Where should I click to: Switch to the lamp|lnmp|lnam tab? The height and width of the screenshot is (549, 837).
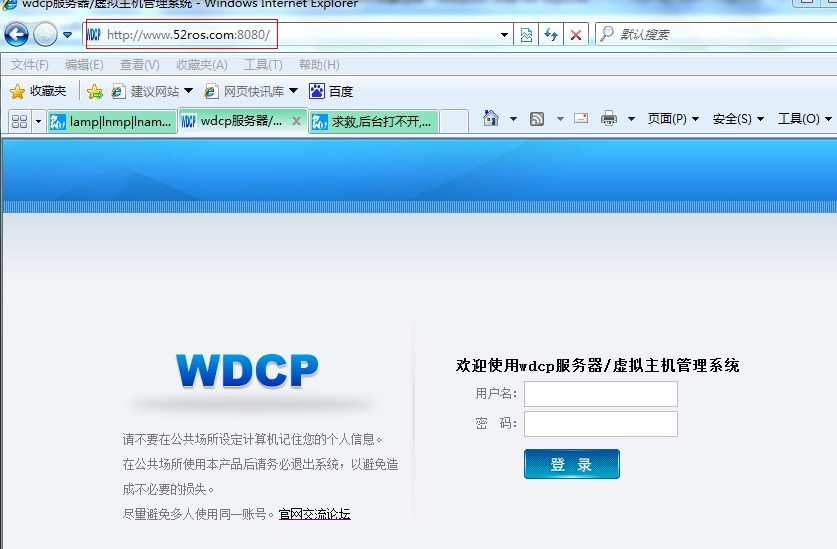(112, 121)
